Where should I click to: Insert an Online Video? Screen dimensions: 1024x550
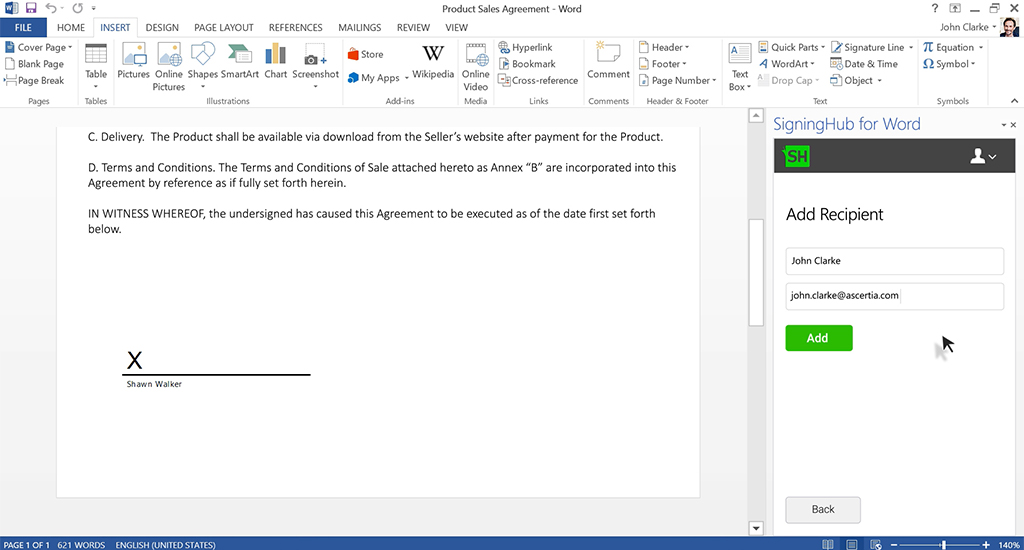click(475, 67)
